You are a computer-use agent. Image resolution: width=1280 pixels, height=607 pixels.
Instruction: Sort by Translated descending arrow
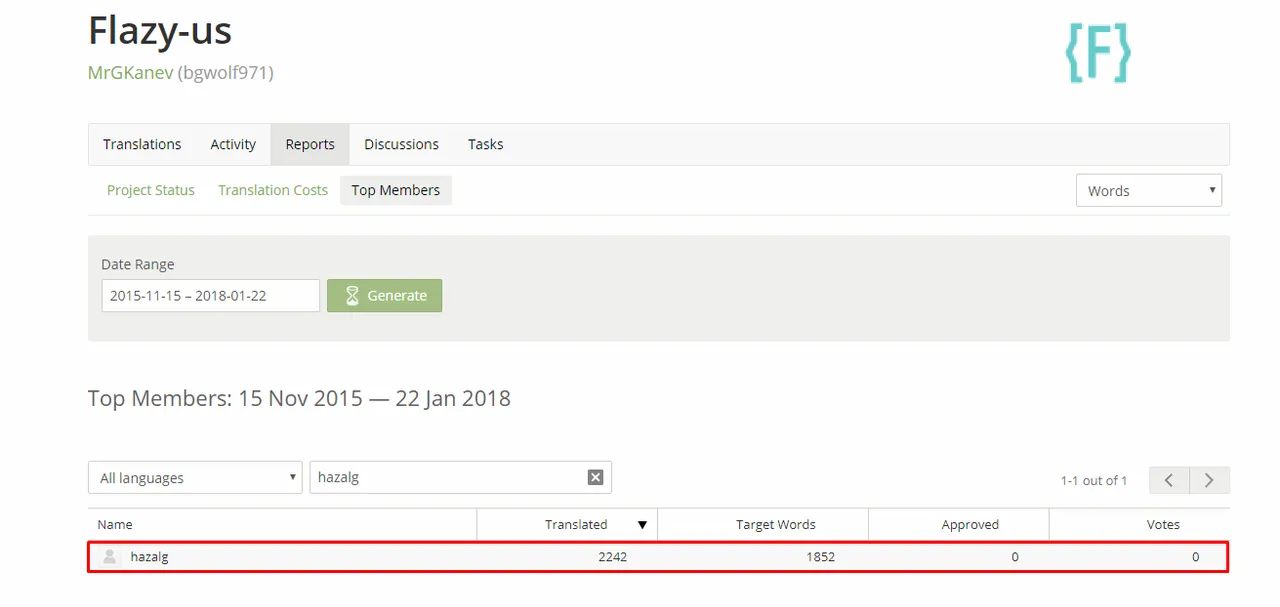(642, 524)
